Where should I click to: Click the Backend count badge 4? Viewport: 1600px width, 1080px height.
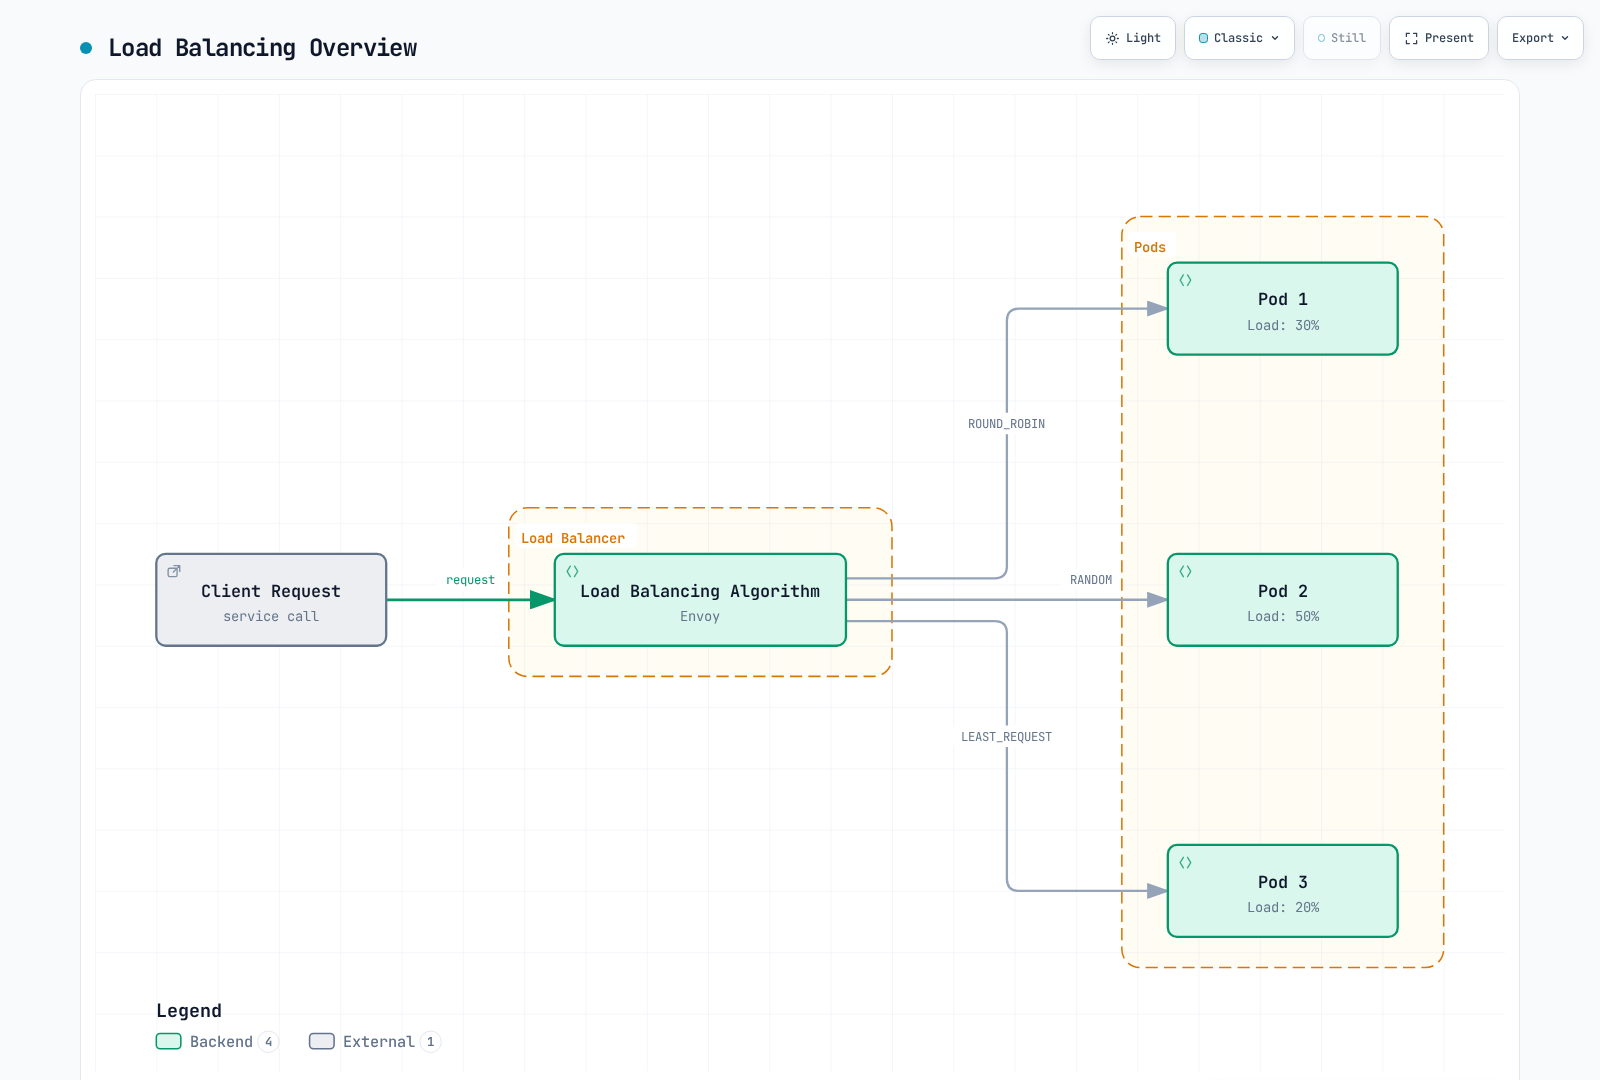pyautogui.click(x=268, y=1042)
